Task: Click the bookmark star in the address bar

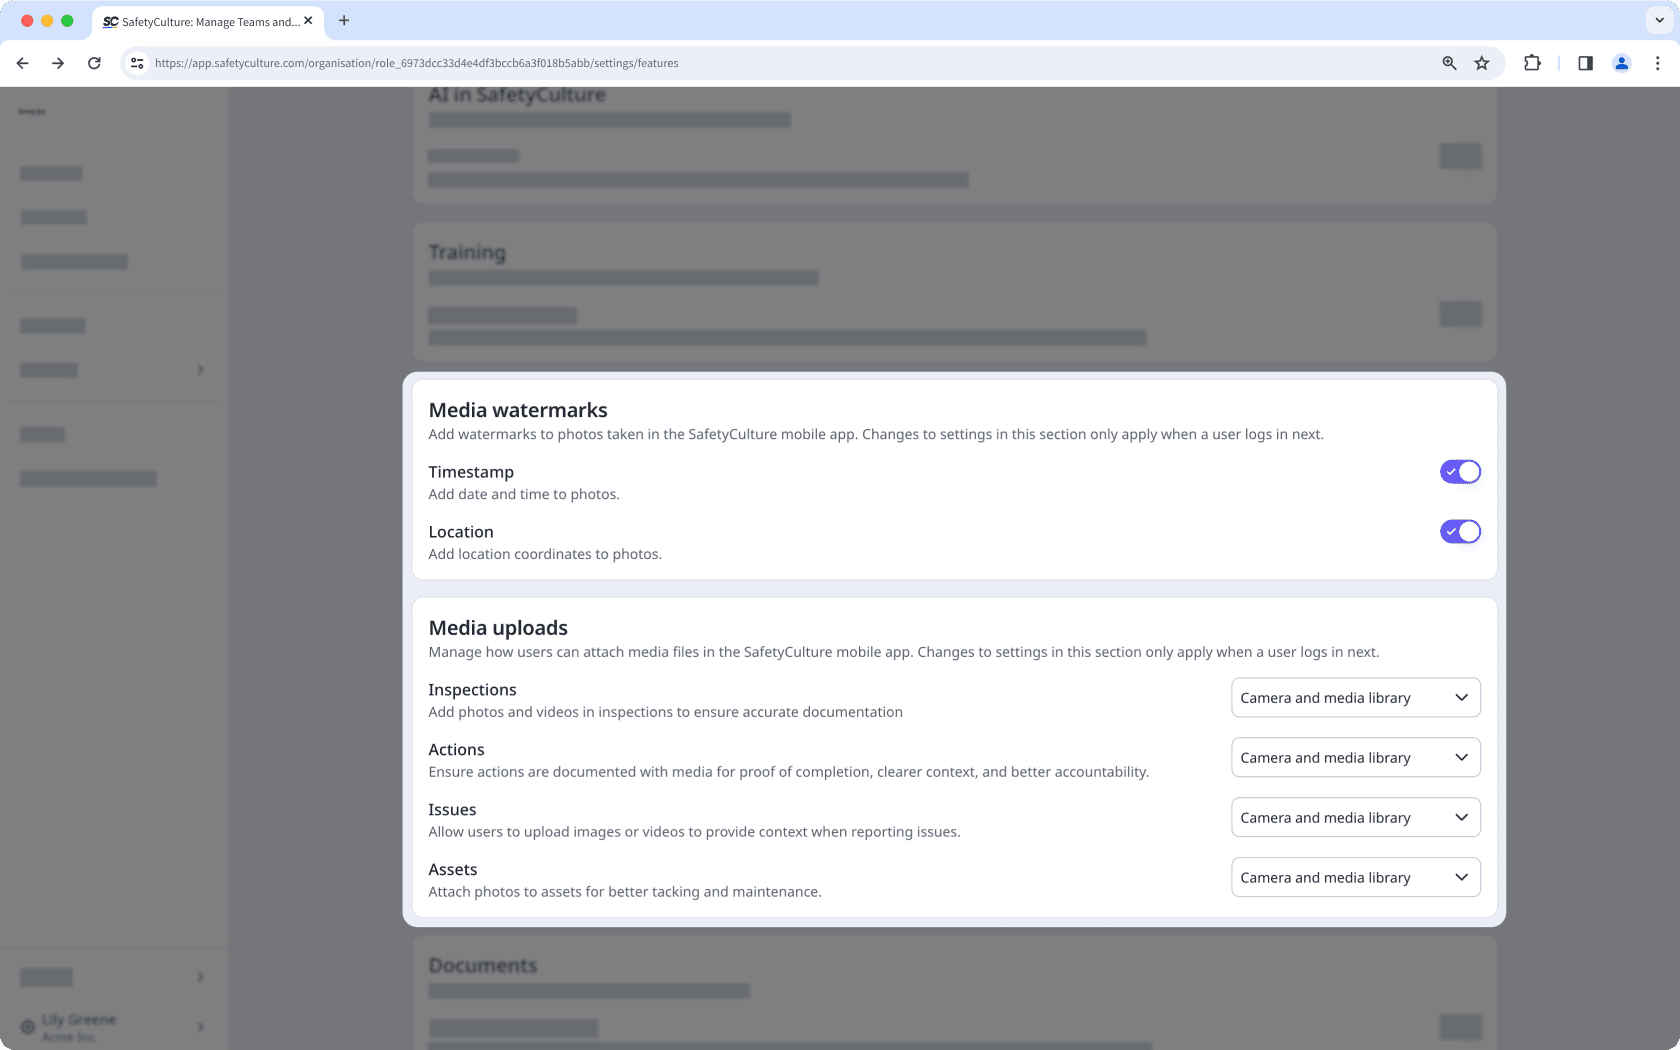Action: tap(1481, 62)
